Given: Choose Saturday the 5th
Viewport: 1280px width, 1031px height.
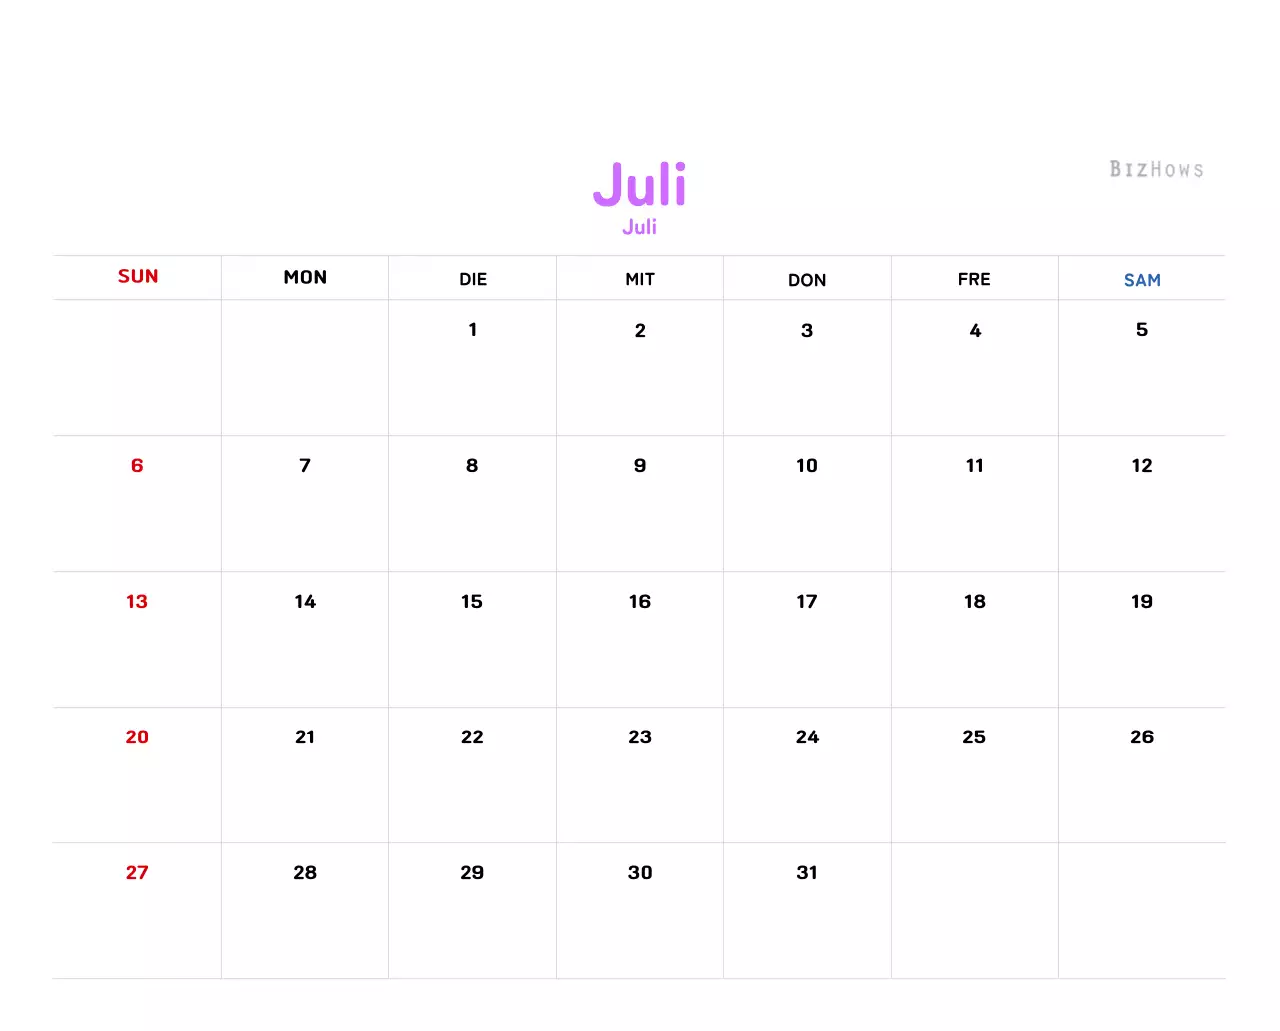Looking at the screenshot, I should 1142,330.
